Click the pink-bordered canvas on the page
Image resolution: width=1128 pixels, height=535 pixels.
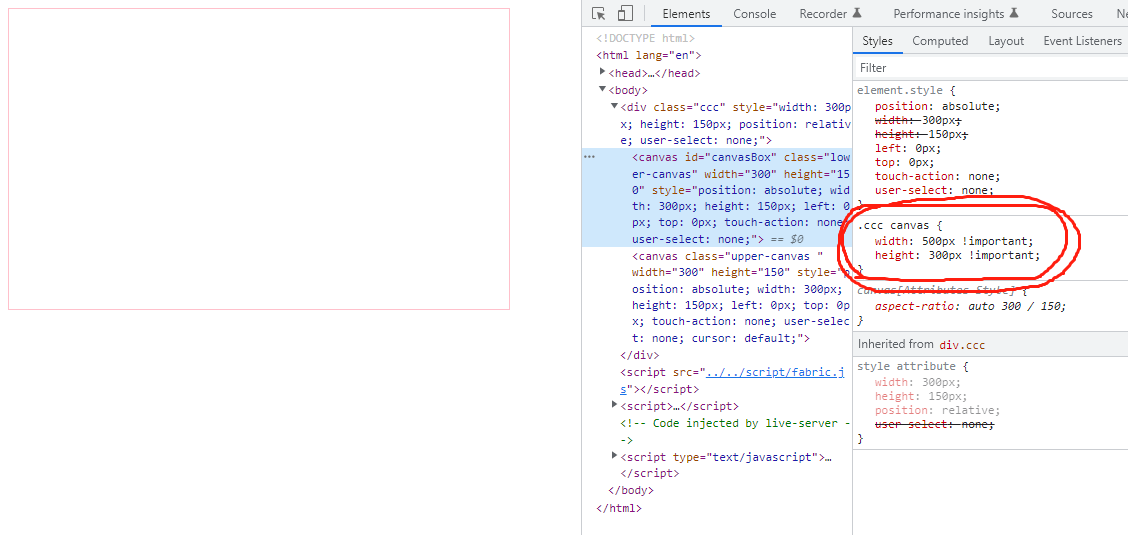259,159
